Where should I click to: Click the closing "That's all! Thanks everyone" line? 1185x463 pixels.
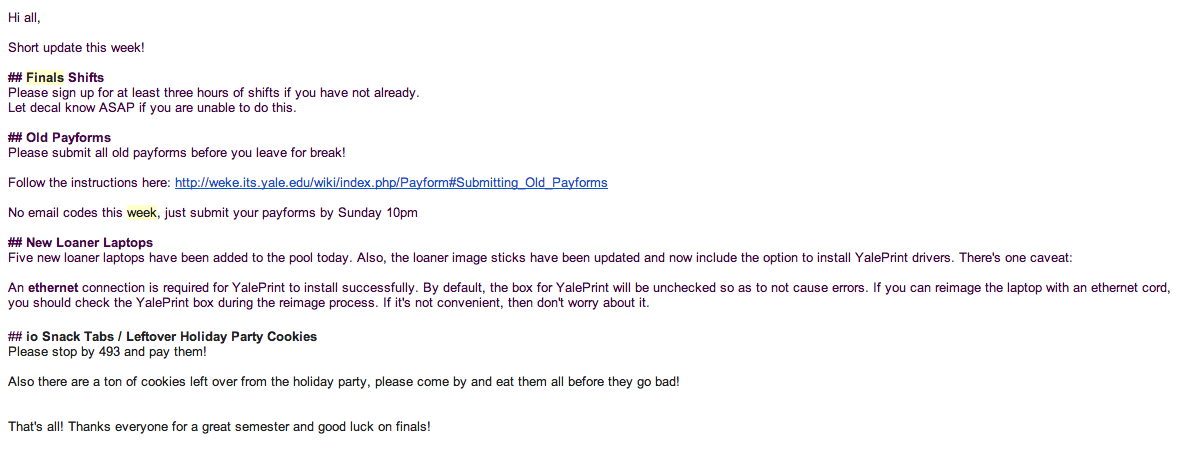(219, 427)
